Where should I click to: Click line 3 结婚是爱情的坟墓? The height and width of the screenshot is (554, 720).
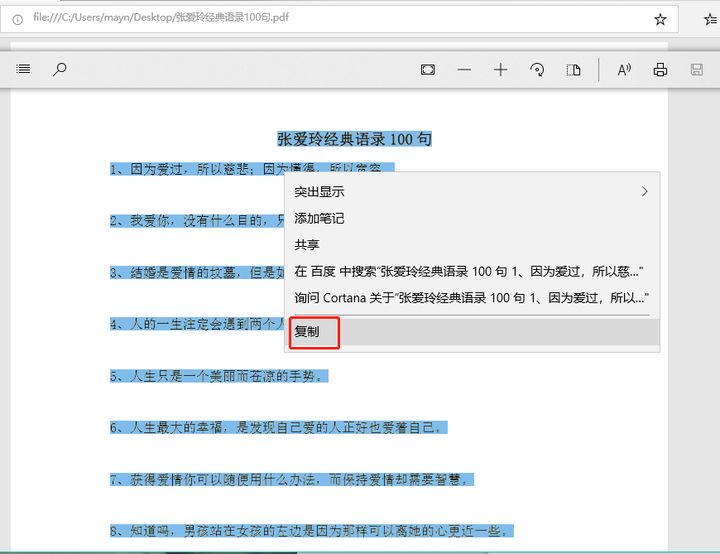pos(197,273)
